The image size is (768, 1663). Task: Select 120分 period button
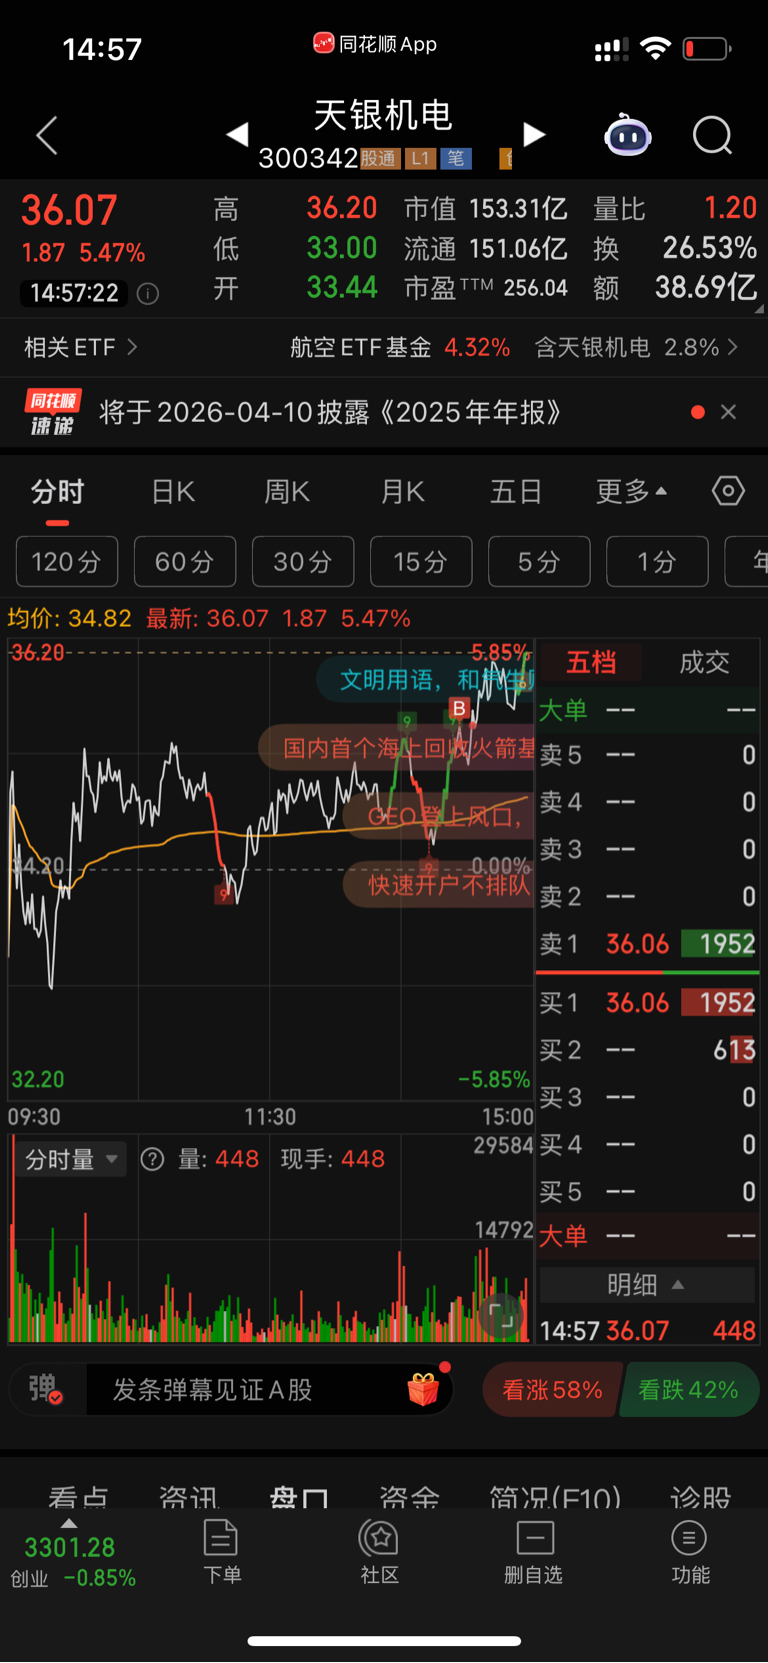[x=67, y=561]
